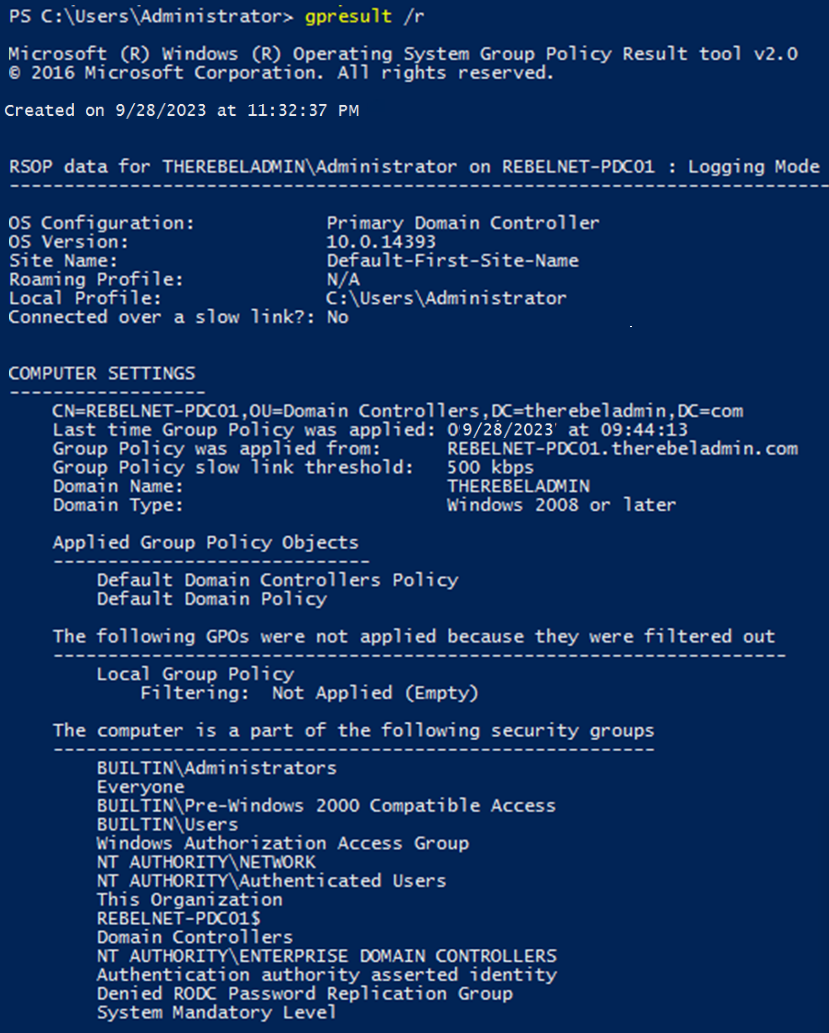This screenshot has width=829, height=1033.
Task: Click the REBELNET-PDC01.therebeladmin.com server name
Action: click(x=622, y=448)
